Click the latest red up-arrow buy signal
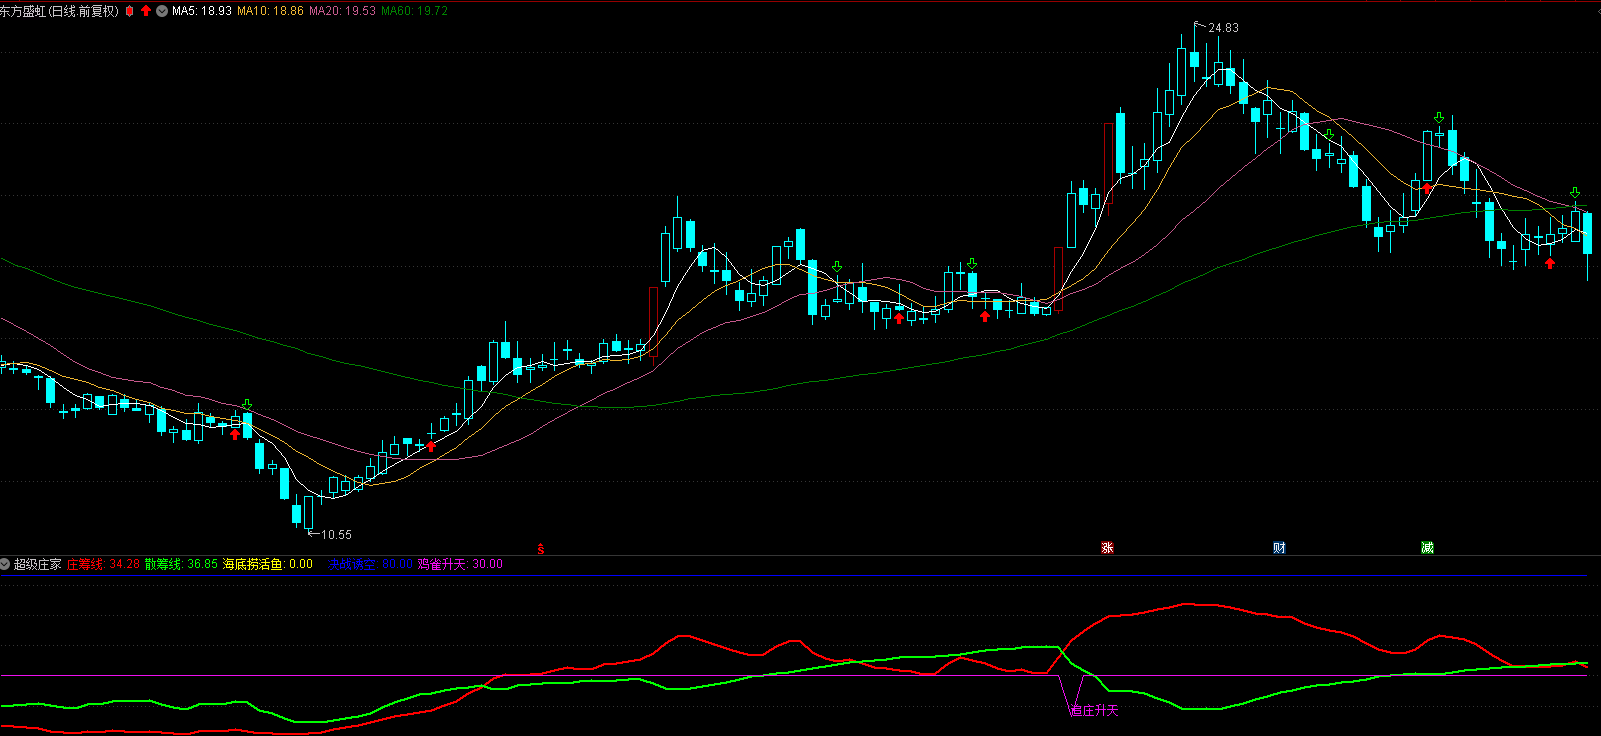The width and height of the screenshot is (1601, 736). pos(1550,263)
